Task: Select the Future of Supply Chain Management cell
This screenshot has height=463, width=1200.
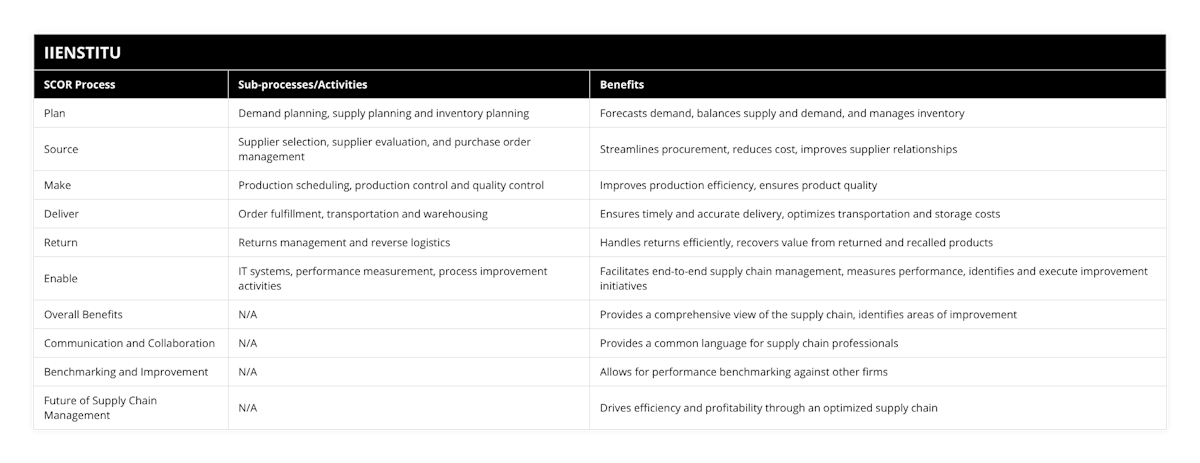Action: (100, 408)
